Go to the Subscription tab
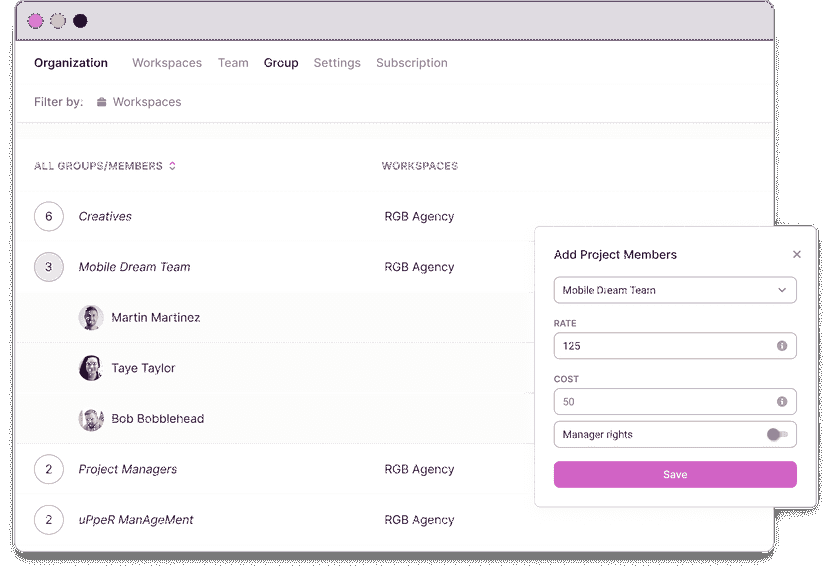The image size is (831, 570). pos(412,63)
